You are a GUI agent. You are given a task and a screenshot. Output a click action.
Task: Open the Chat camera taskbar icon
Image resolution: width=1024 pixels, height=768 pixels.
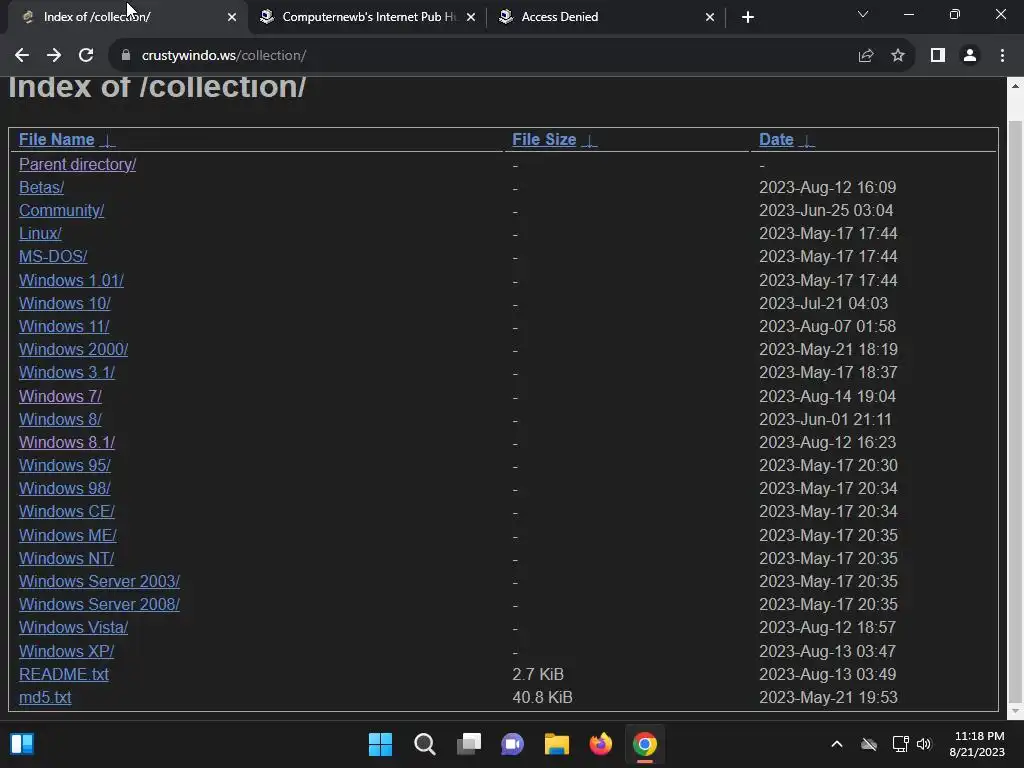[x=513, y=744]
